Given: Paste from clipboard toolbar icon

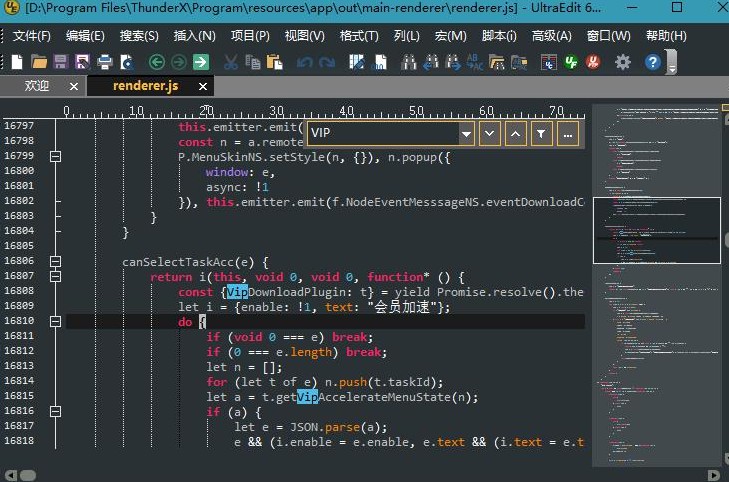Looking at the screenshot, I should [274, 62].
